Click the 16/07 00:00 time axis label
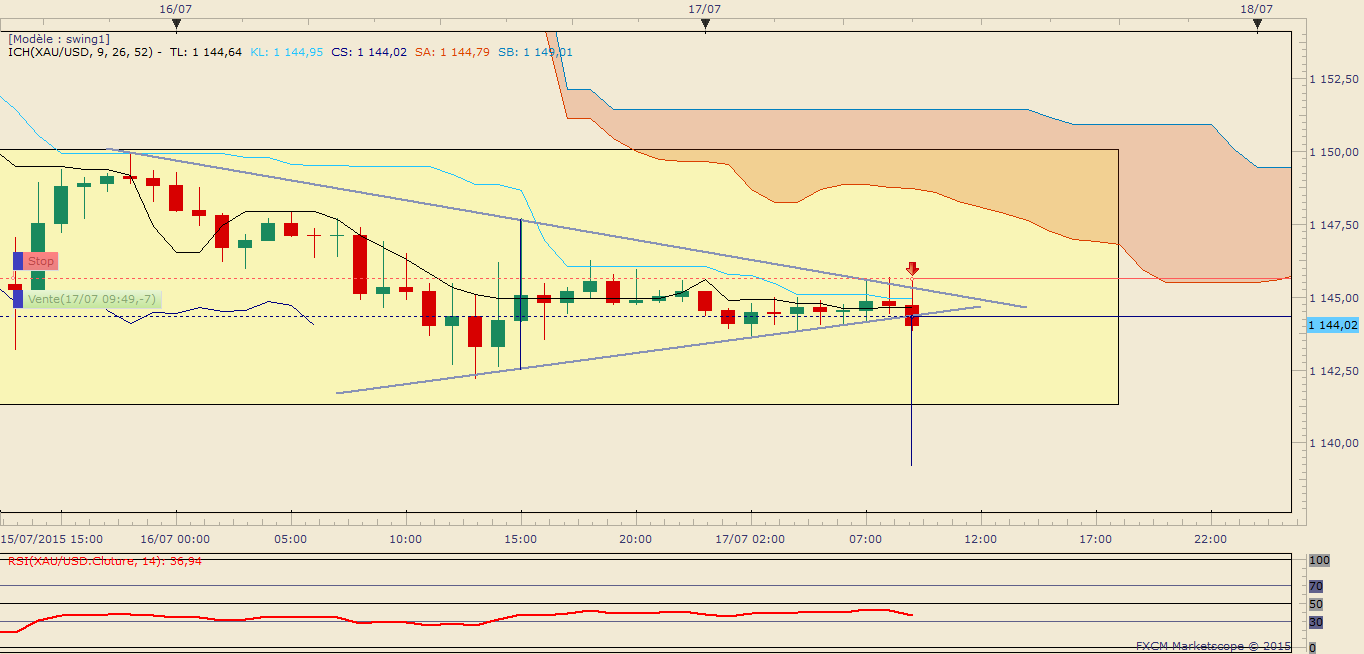Screen dimensions: 1364x654 (x=176, y=539)
